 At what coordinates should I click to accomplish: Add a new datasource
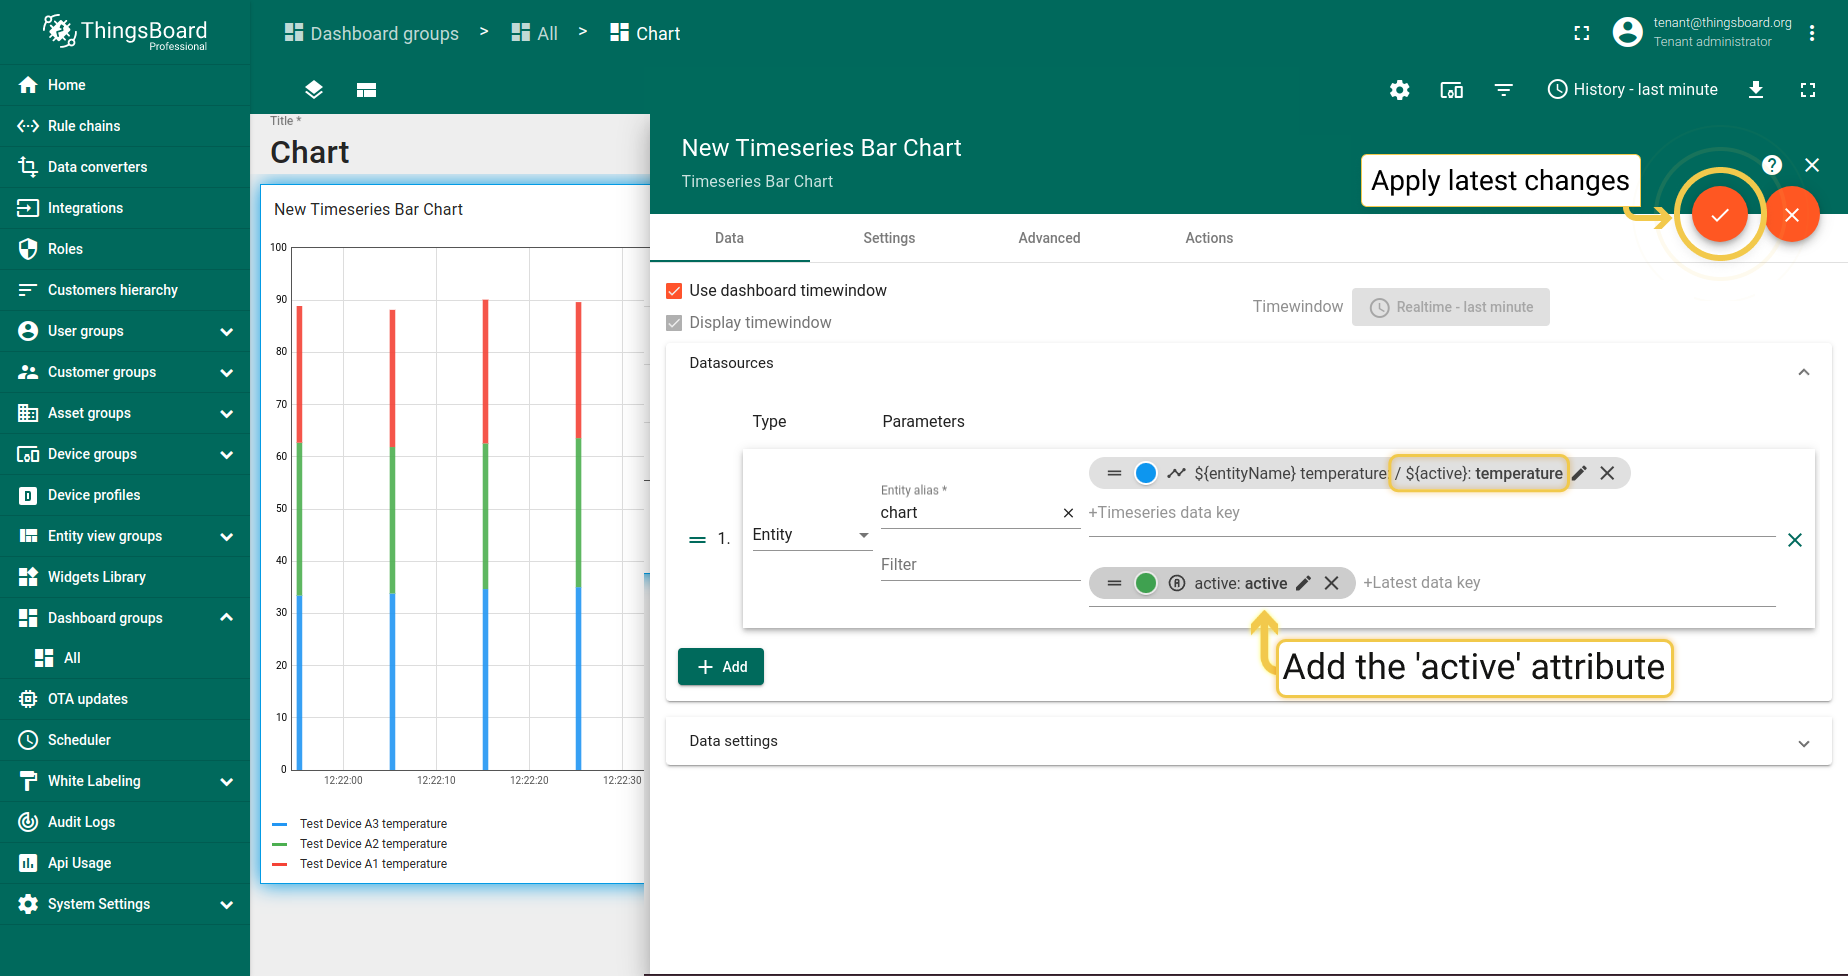click(x=721, y=667)
